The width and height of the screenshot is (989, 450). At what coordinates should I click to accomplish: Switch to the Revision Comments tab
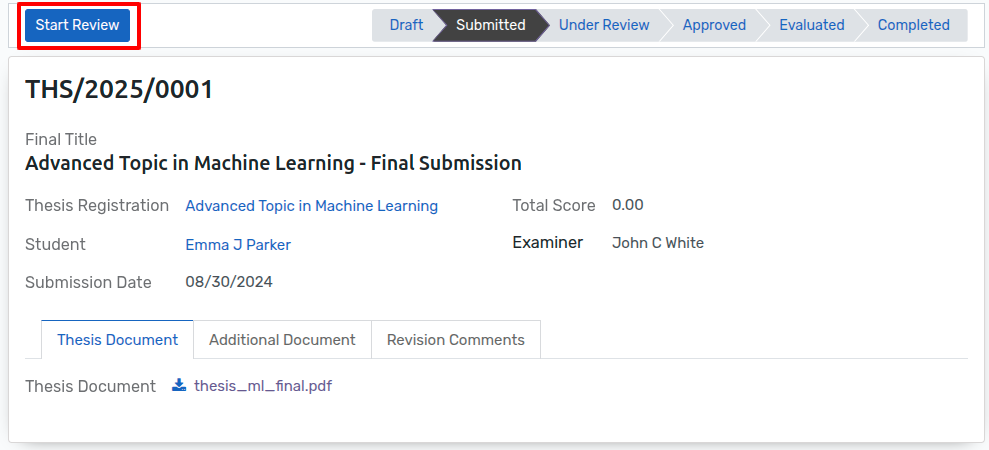tap(455, 340)
